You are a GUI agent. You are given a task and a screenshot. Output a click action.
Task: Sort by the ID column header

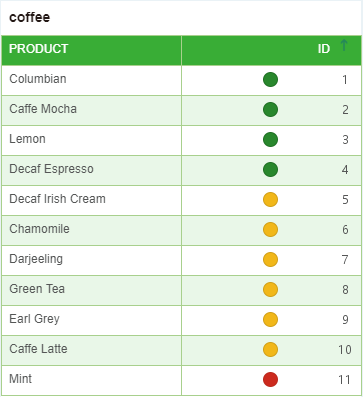(x=324, y=49)
